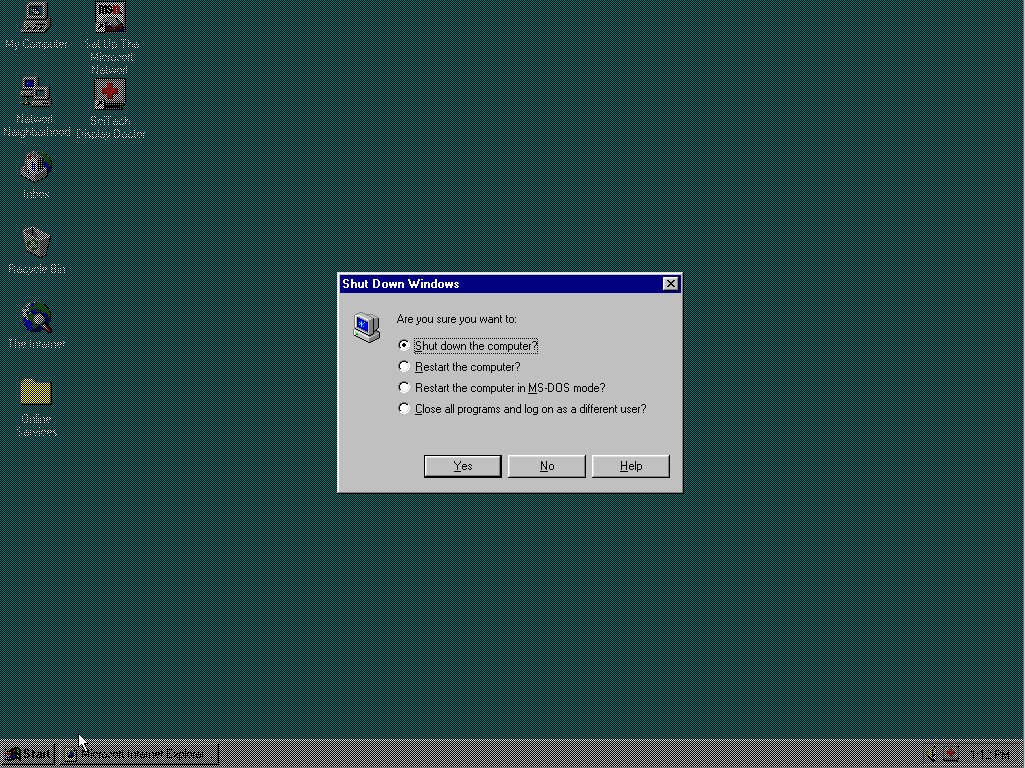Confirm shutdown with the Yes button
The image size is (1025, 768).
pos(462,466)
